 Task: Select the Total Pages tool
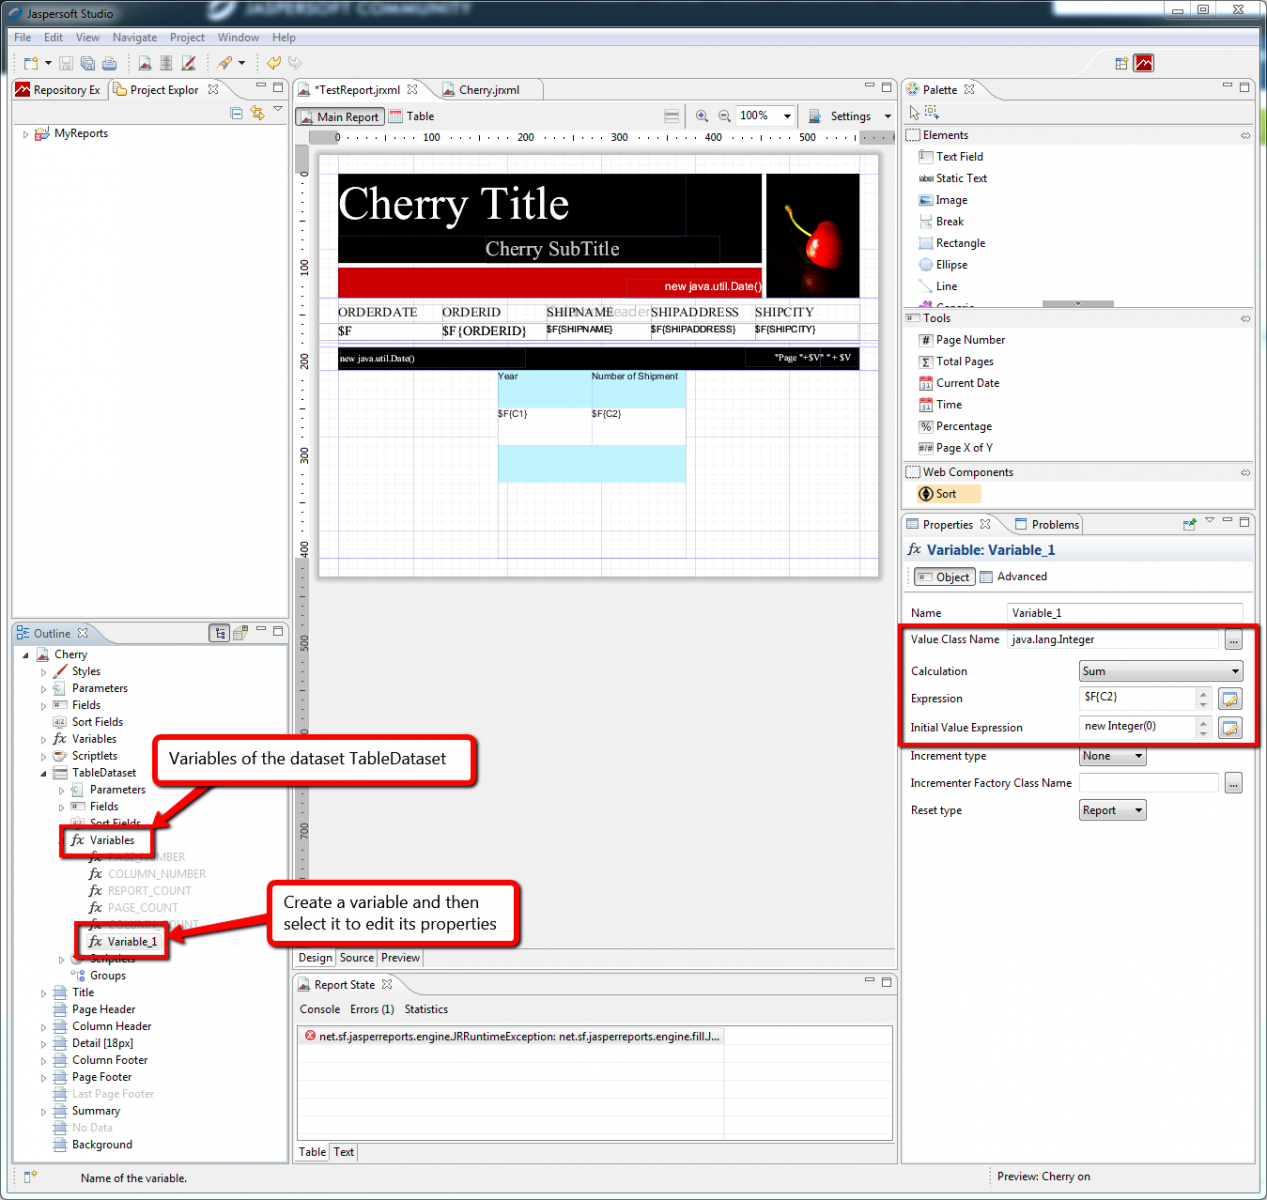[x=957, y=362]
